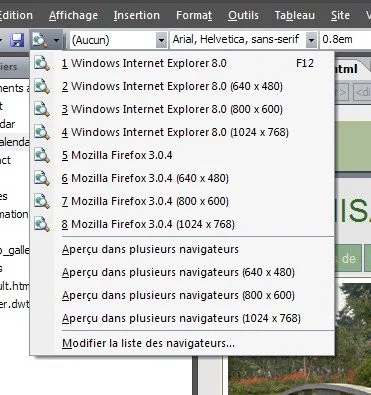Click preview icon beside item 7 Firefox
Image resolution: width=371 pixels, height=395 pixels.
point(42,201)
